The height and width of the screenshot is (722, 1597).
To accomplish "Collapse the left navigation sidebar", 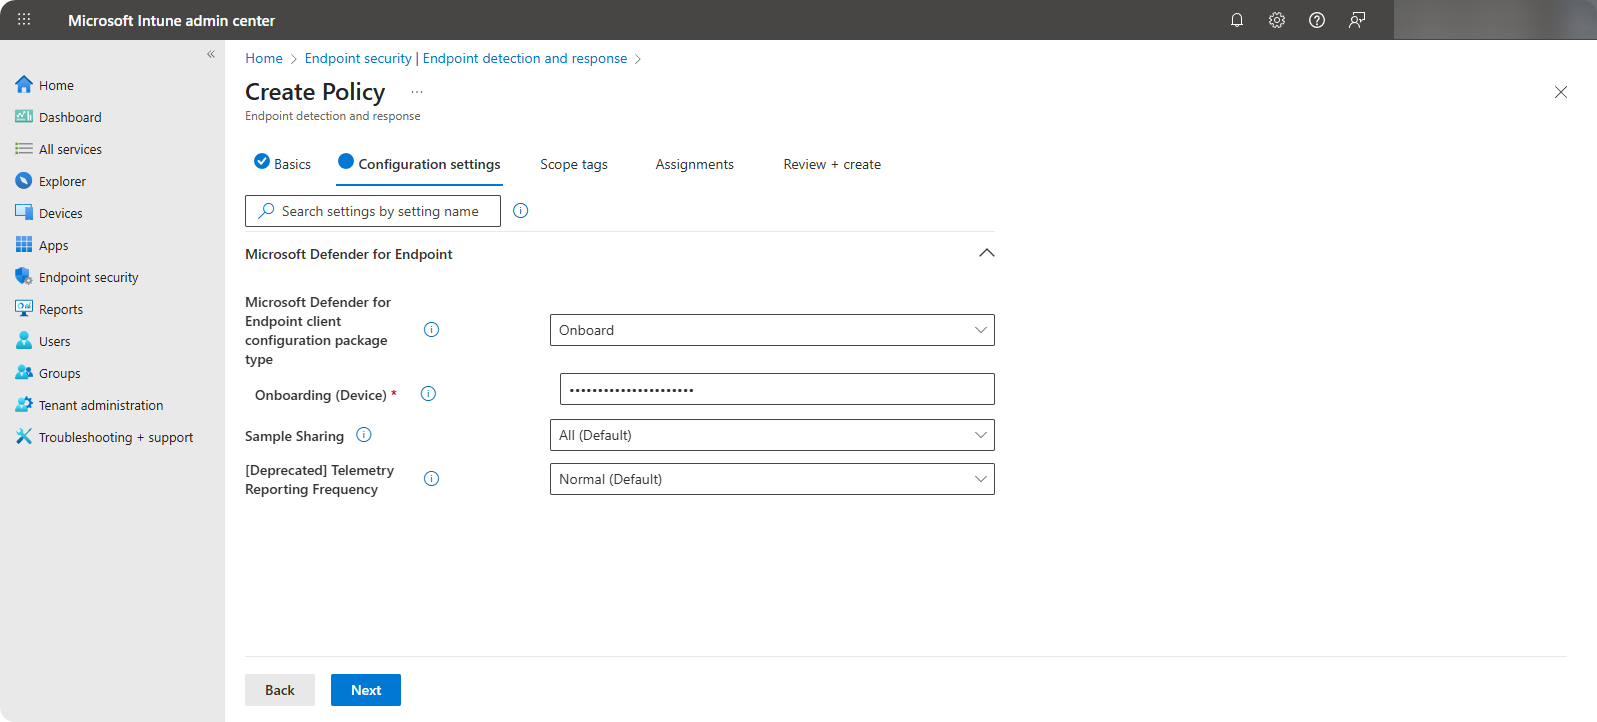I will 211,54.
